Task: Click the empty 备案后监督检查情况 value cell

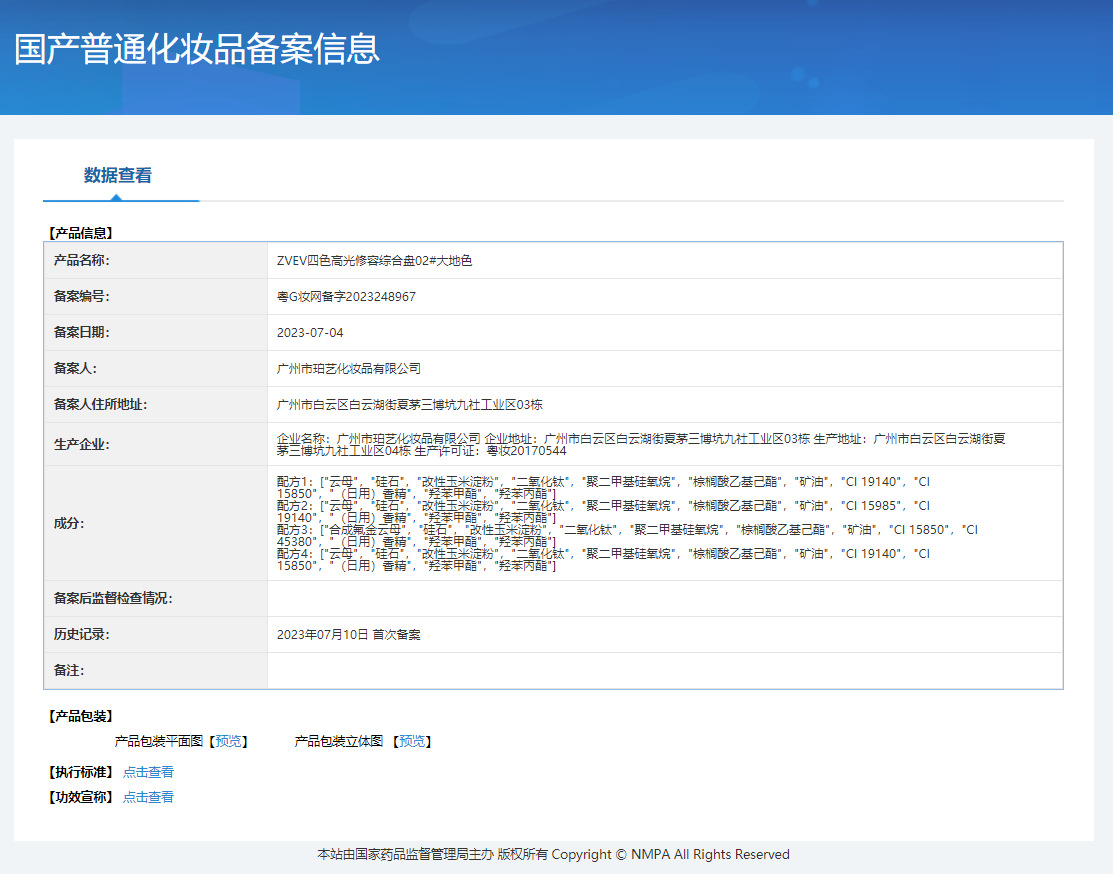Action: tap(664, 599)
